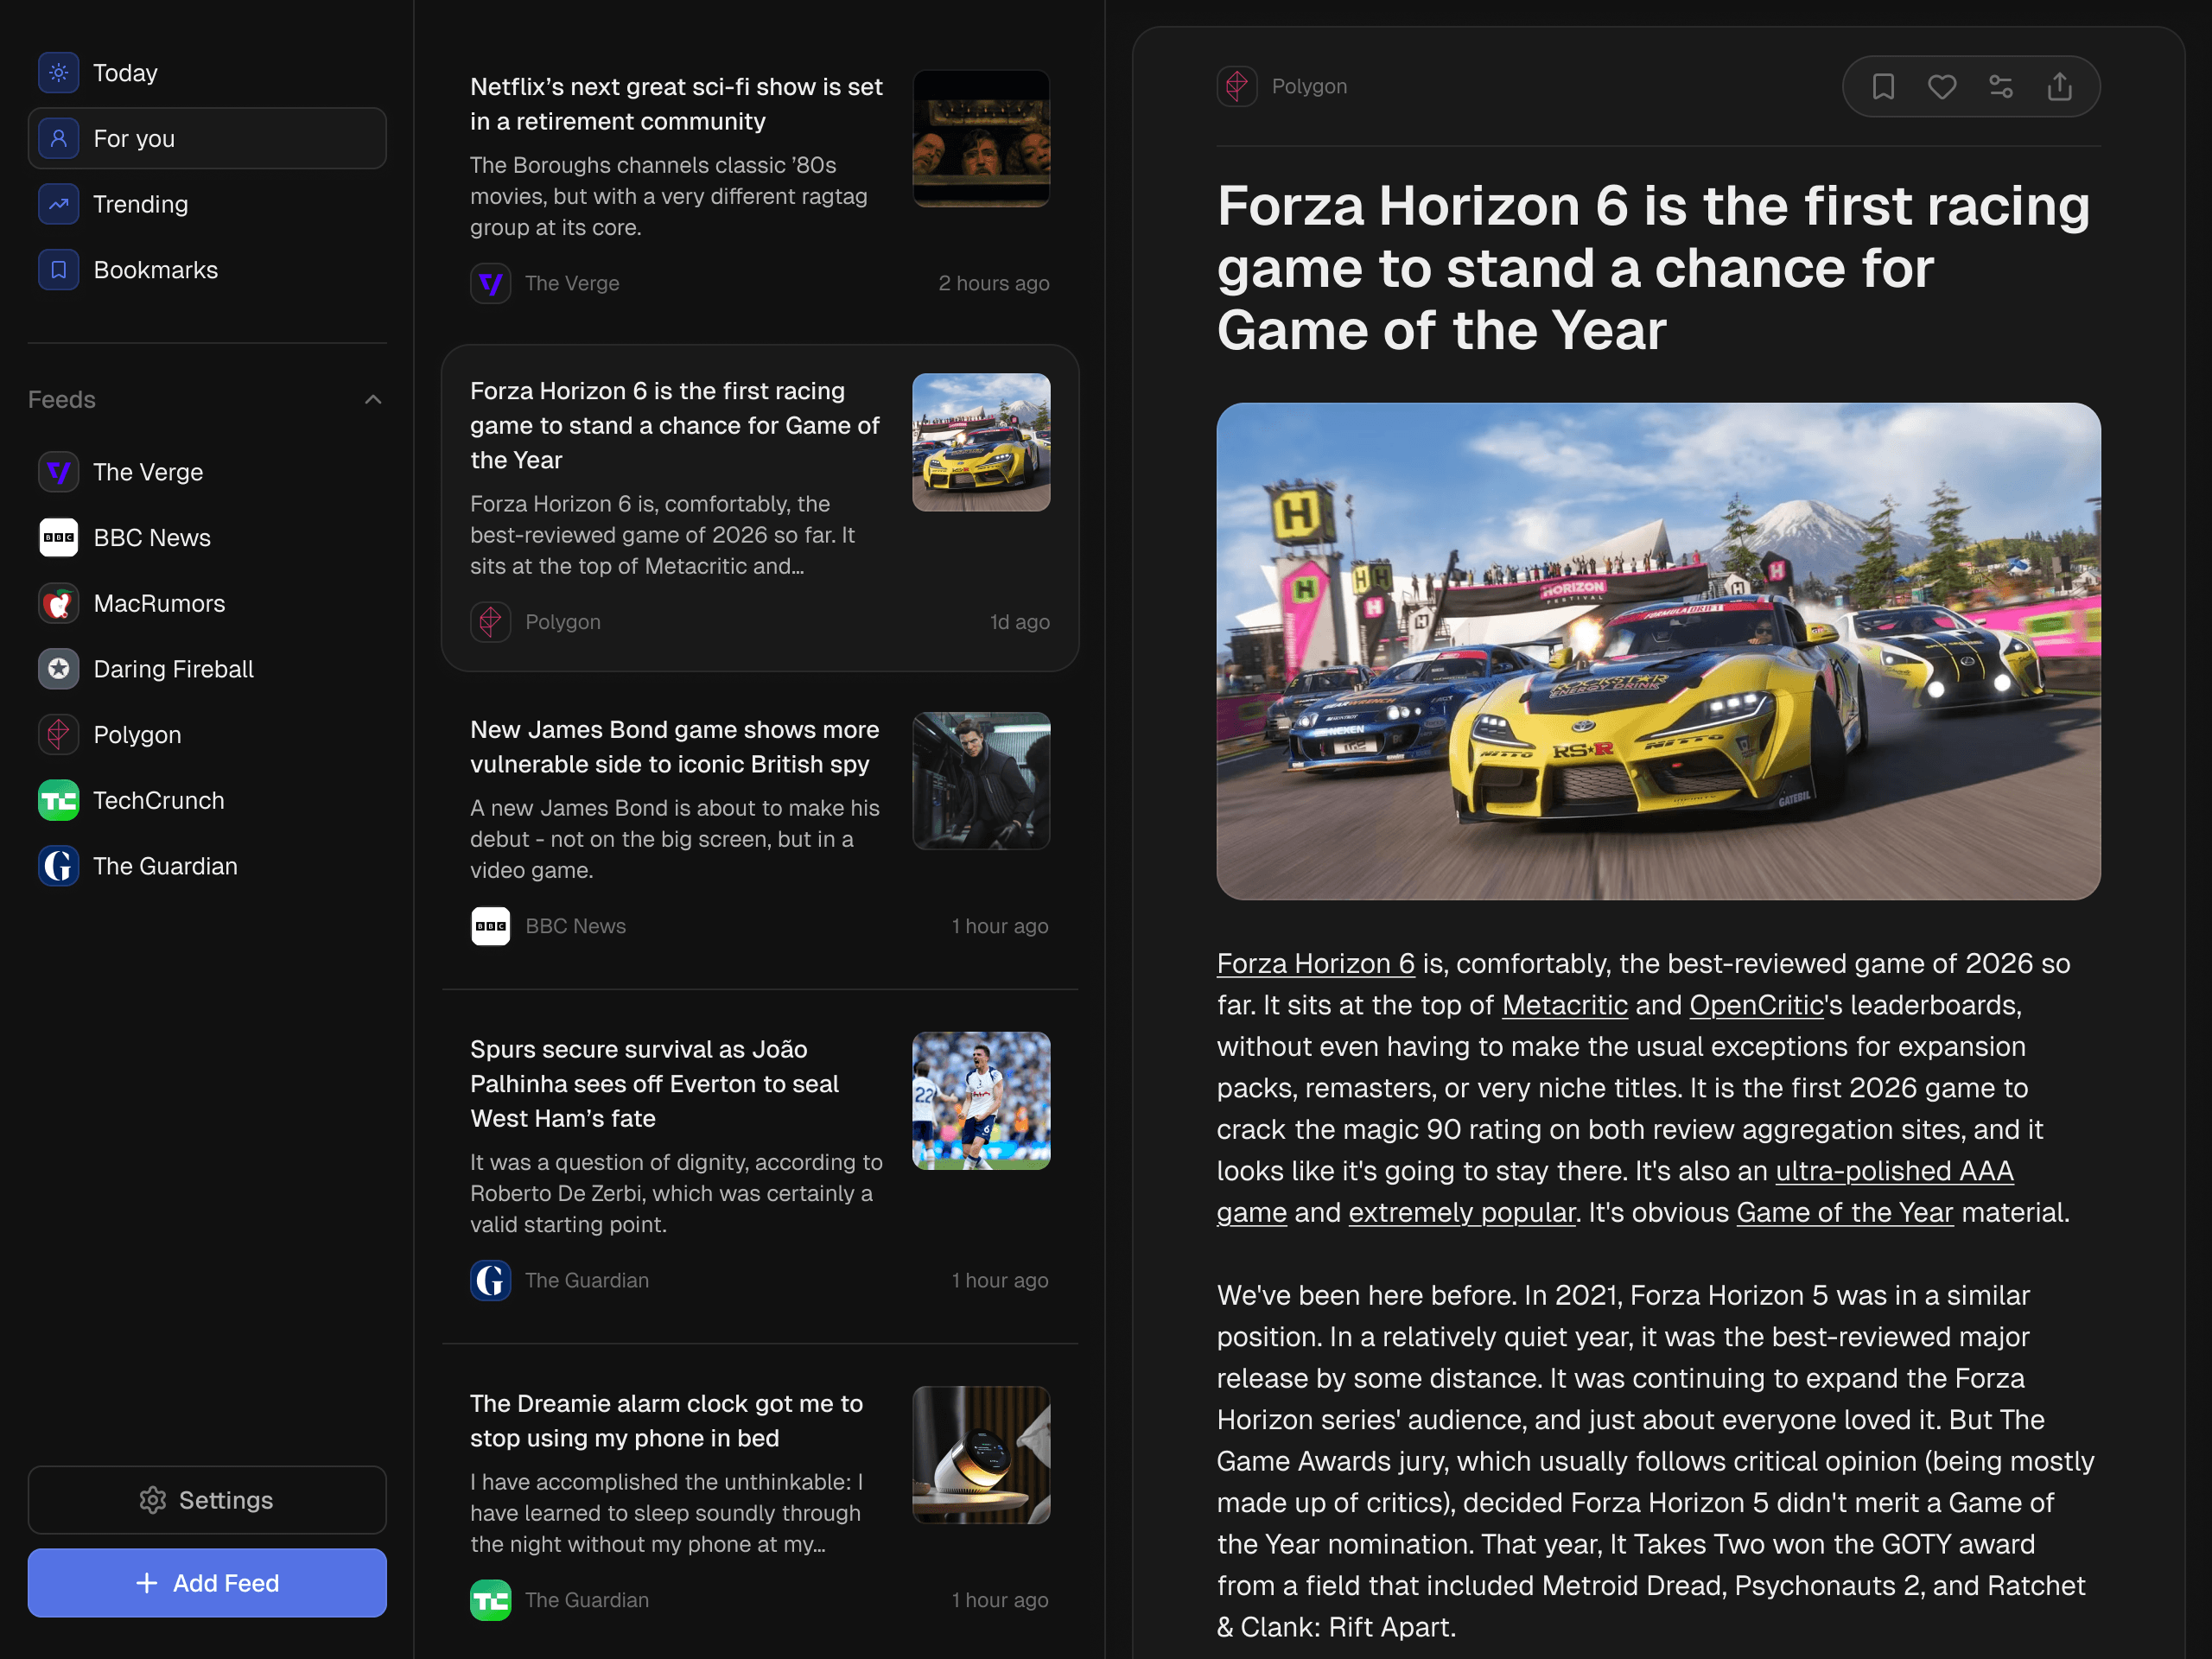This screenshot has height=1659, width=2212.
Task: Collapse the Feeds list with the chevron
Action: point(373,400)
